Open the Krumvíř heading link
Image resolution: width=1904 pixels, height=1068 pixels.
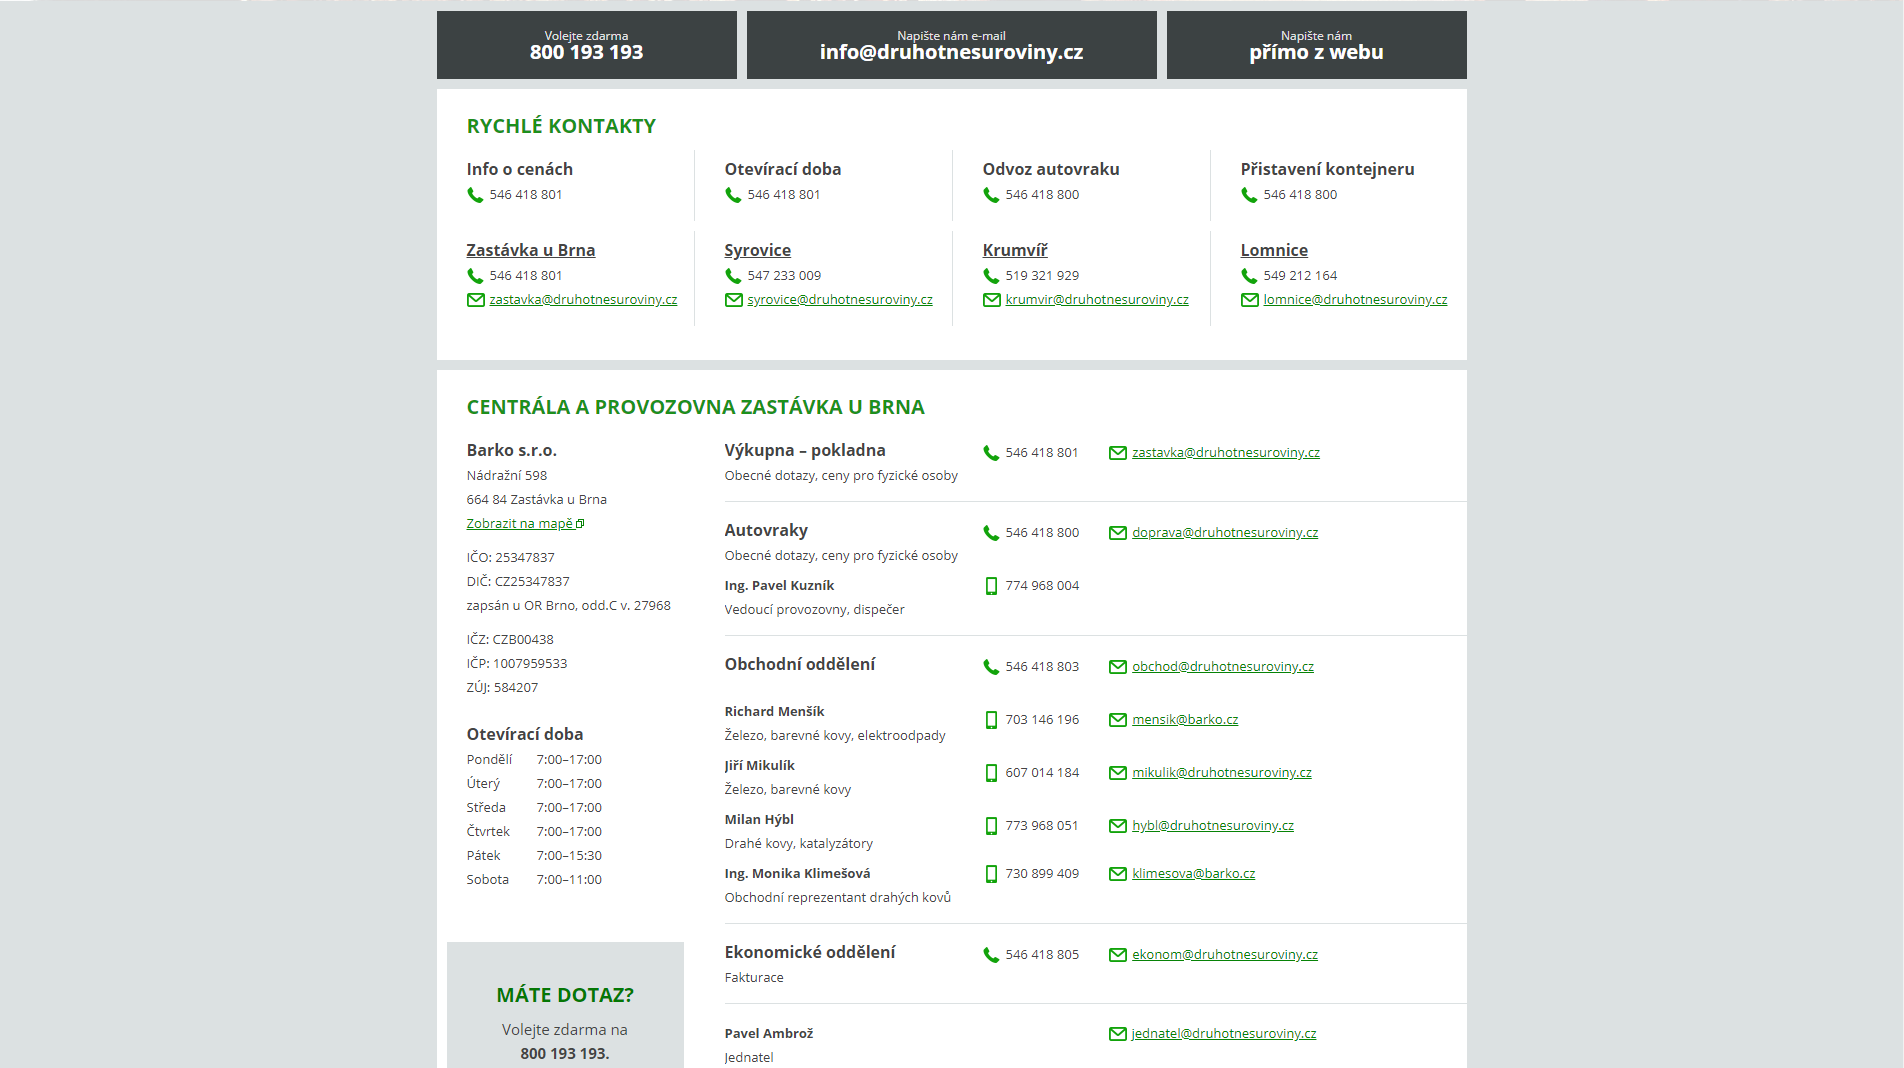(x=1015, y=250)
